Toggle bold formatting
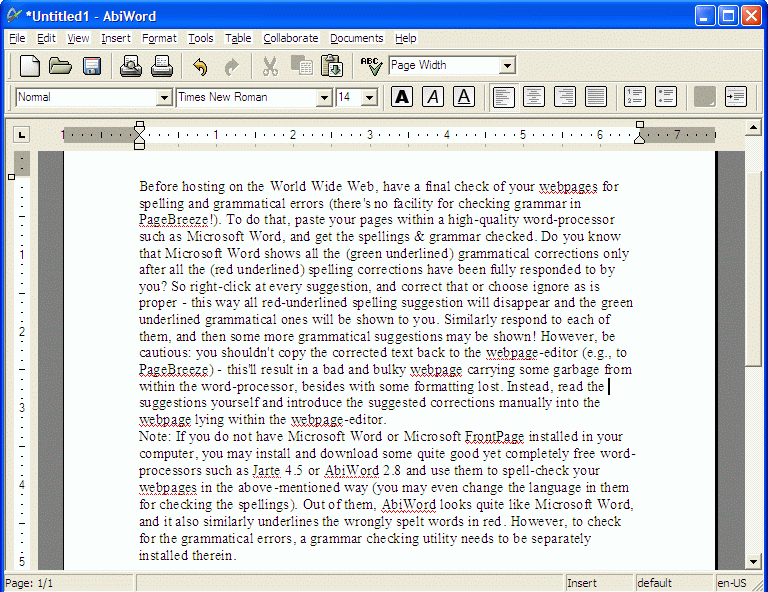The image size is (768, 592). click(x=402, y=97)
